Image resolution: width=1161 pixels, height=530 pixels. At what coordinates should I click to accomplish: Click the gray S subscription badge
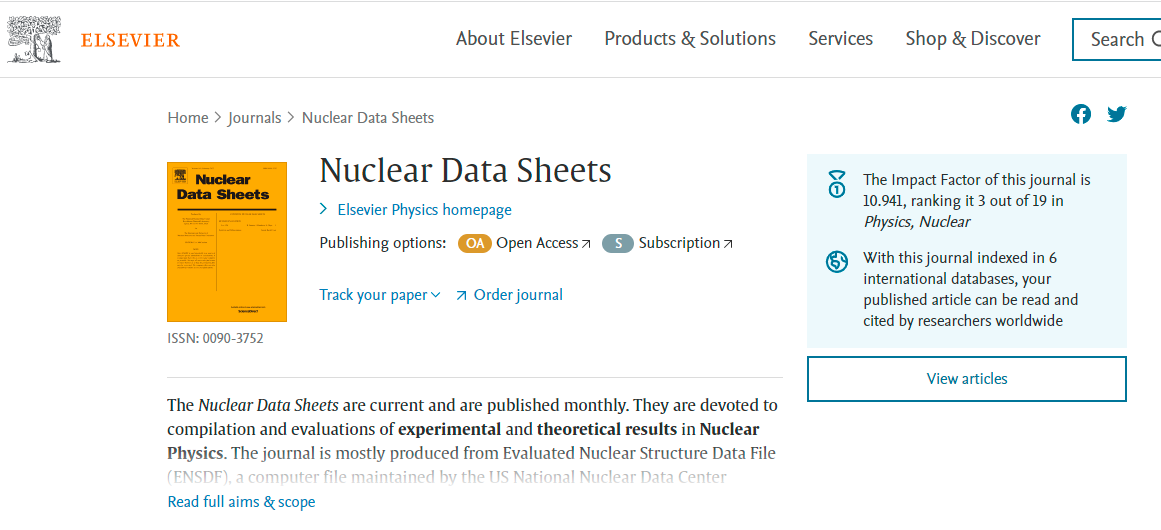(x=618, y=243)
